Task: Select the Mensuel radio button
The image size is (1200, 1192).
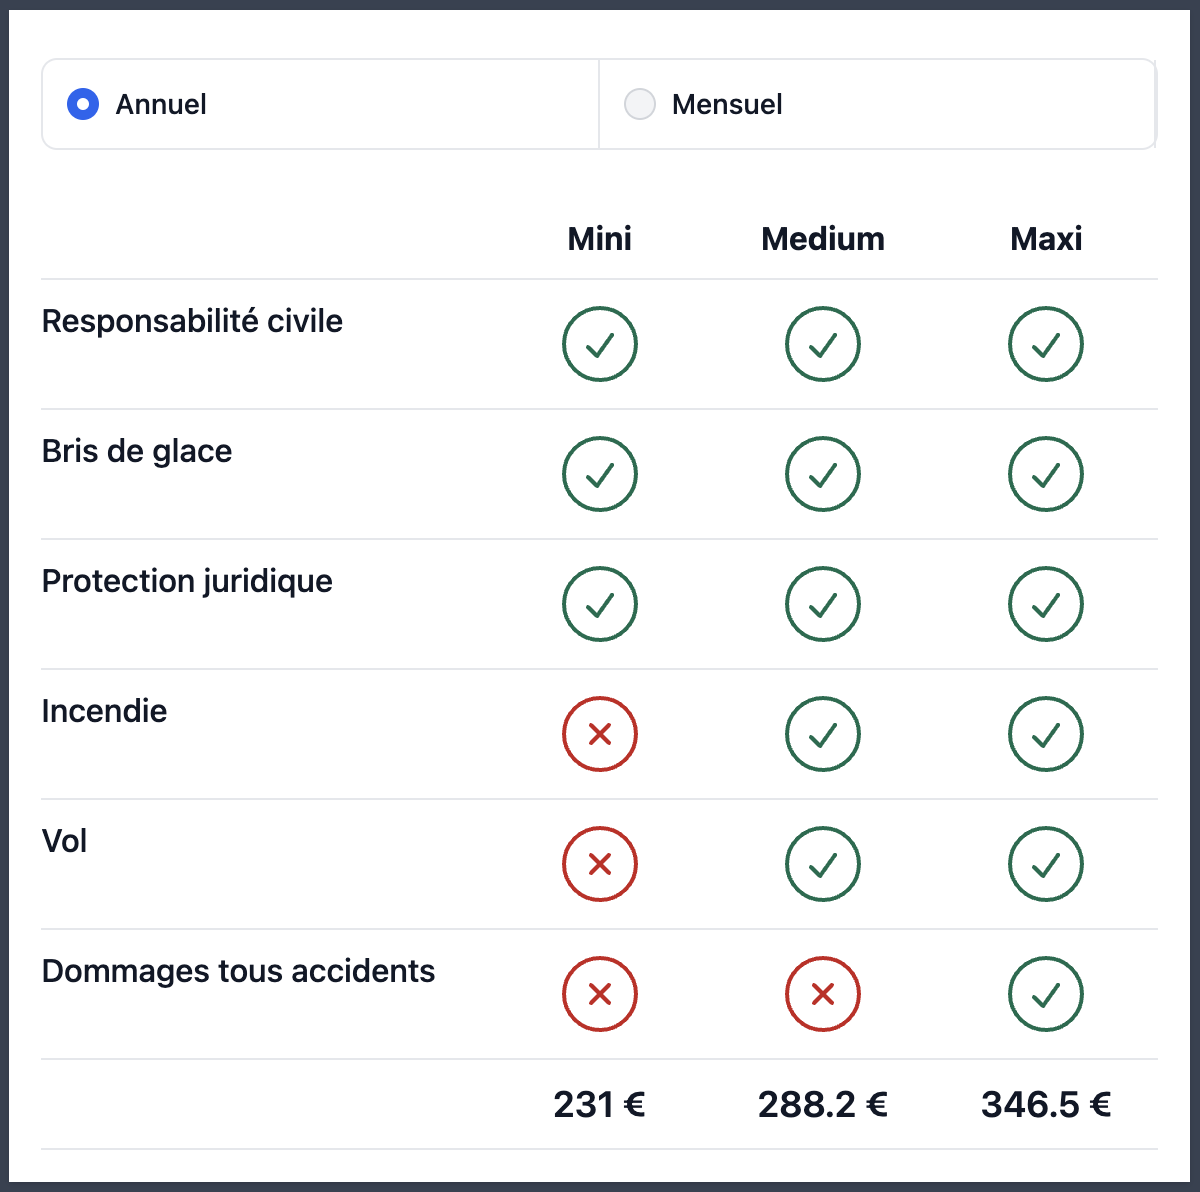Action: (x=640, y=104)
